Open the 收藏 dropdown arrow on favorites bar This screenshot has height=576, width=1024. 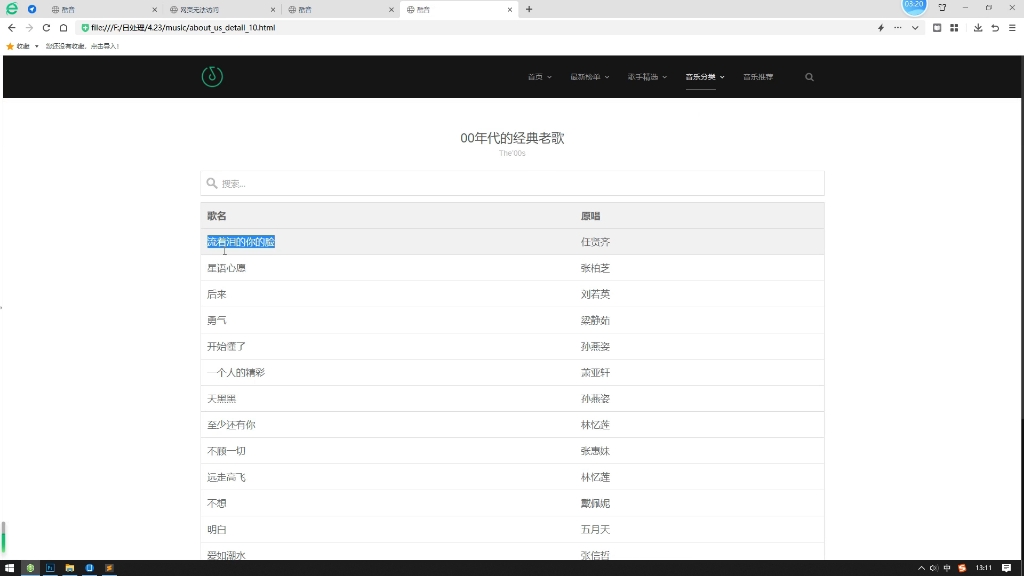coord(37,46)
